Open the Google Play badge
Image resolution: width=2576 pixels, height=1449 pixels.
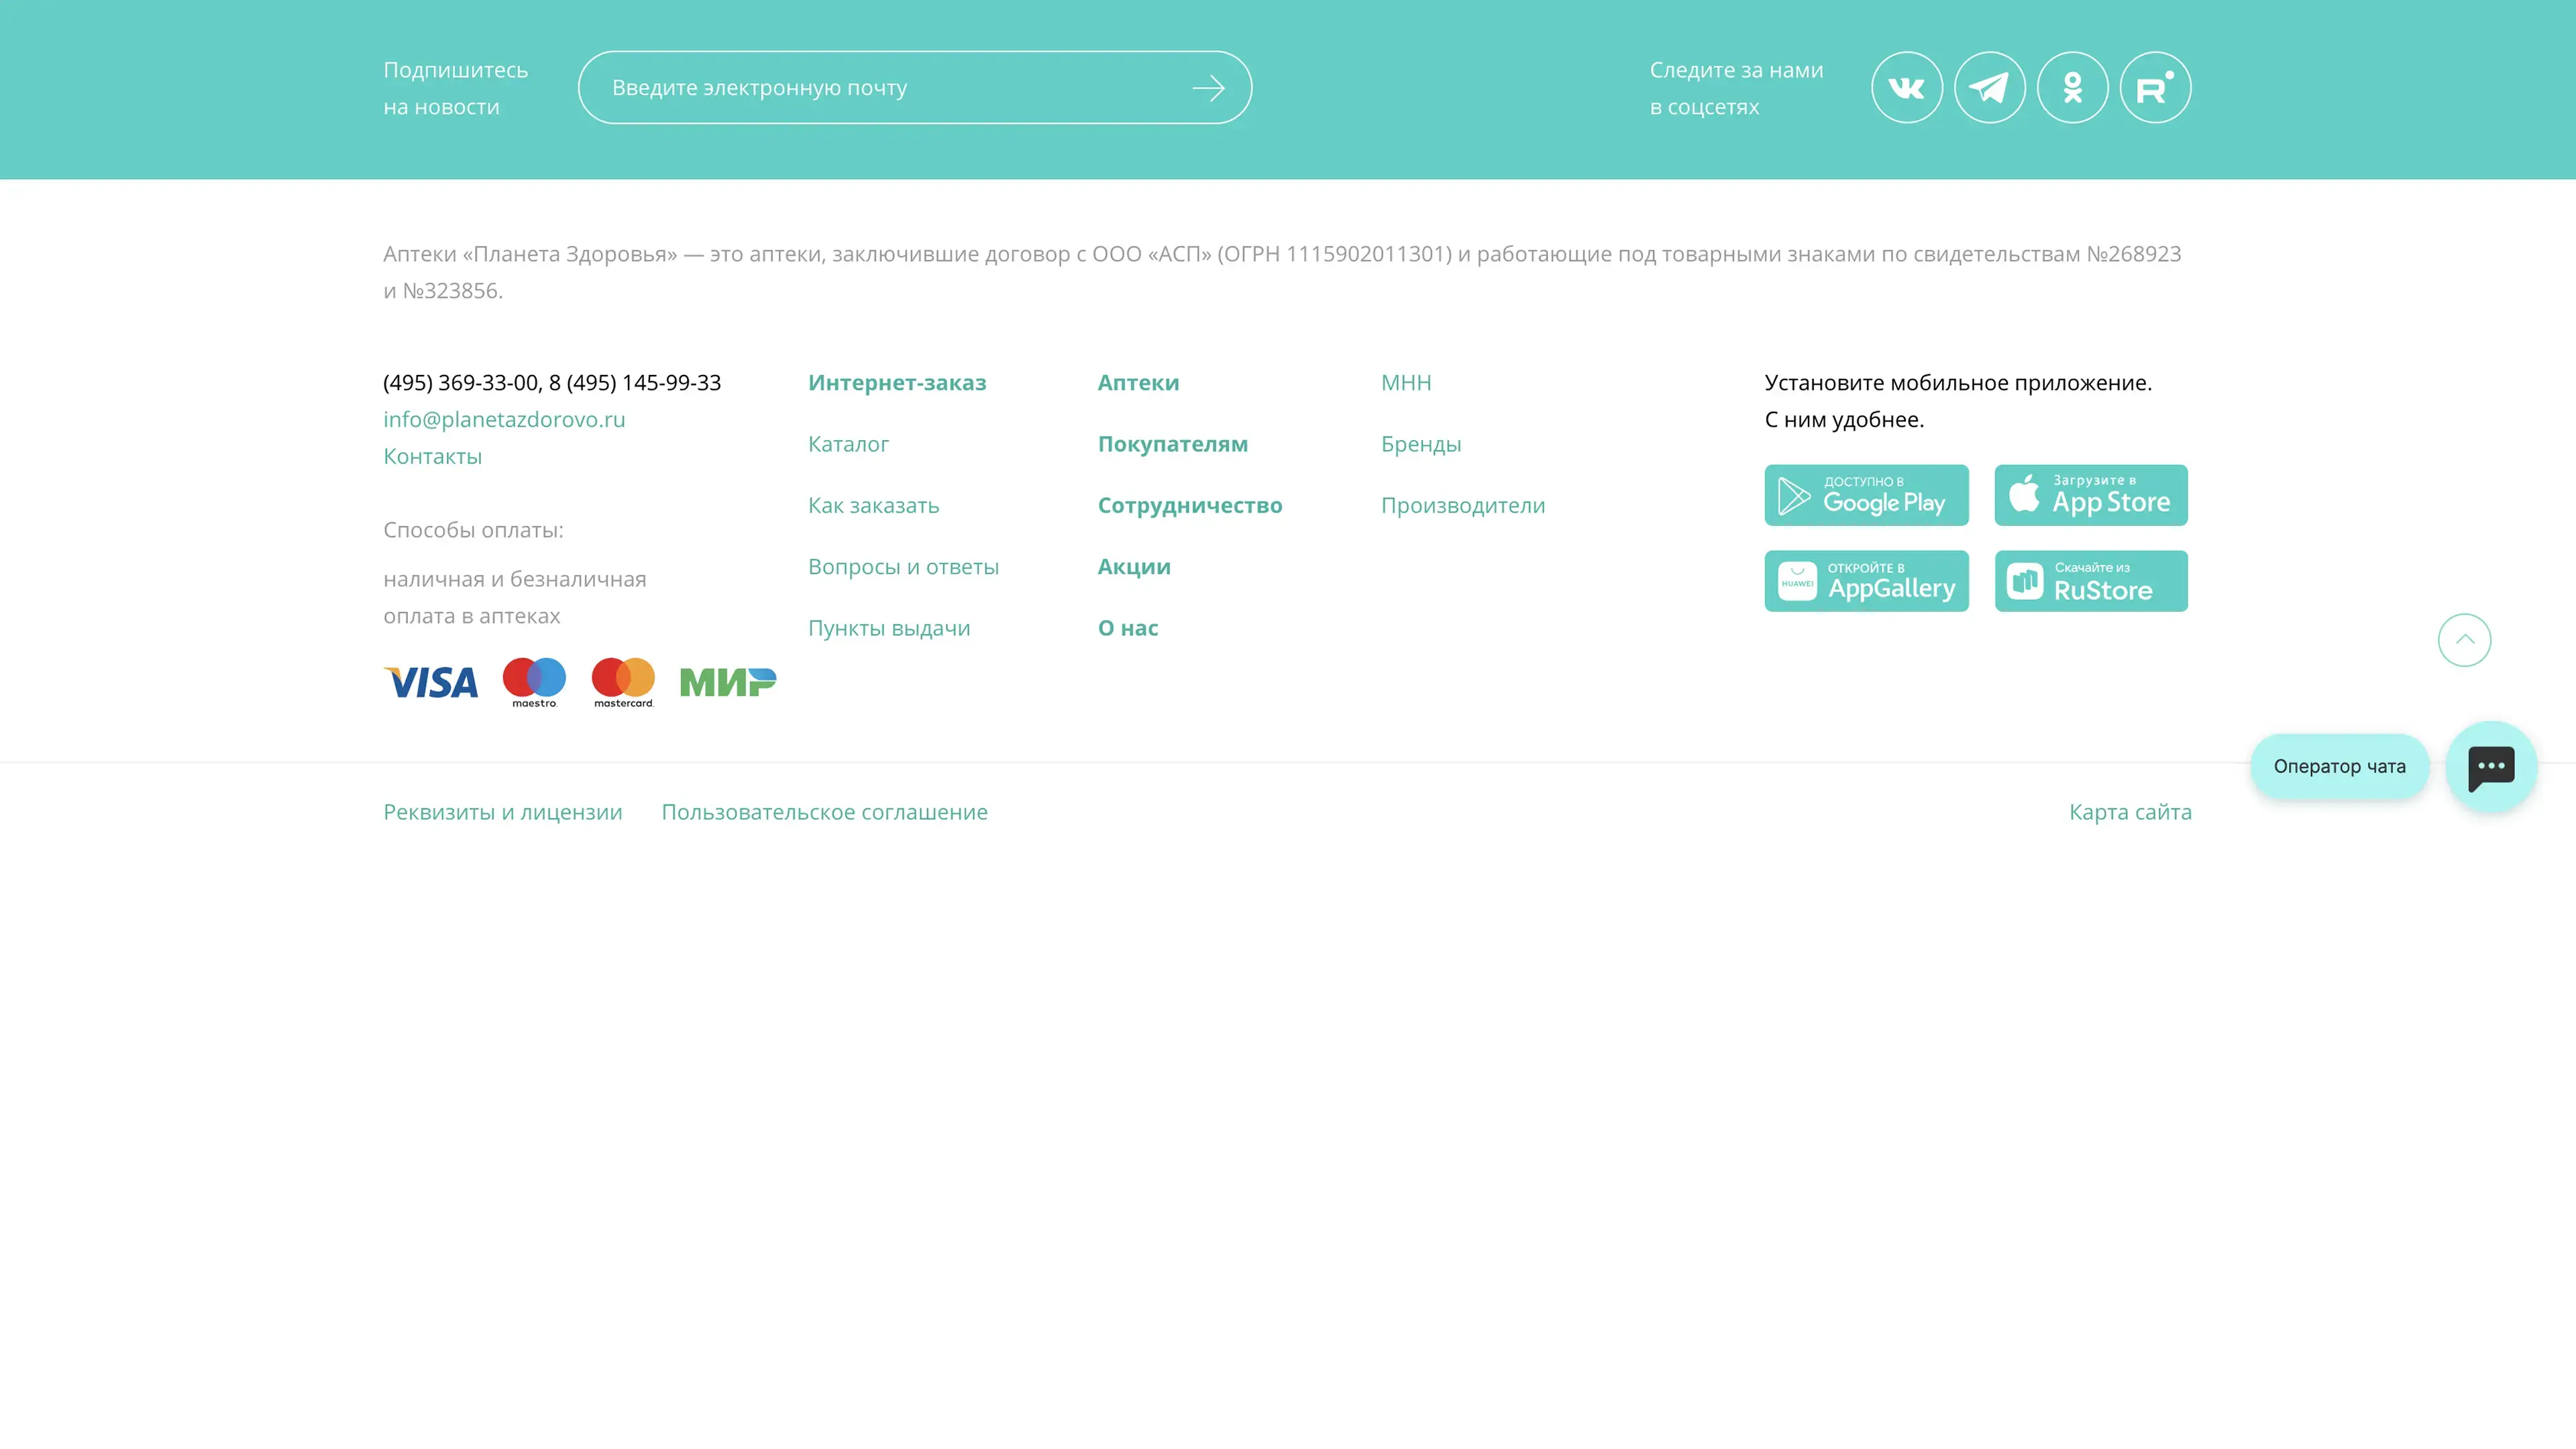(1866, 495)
